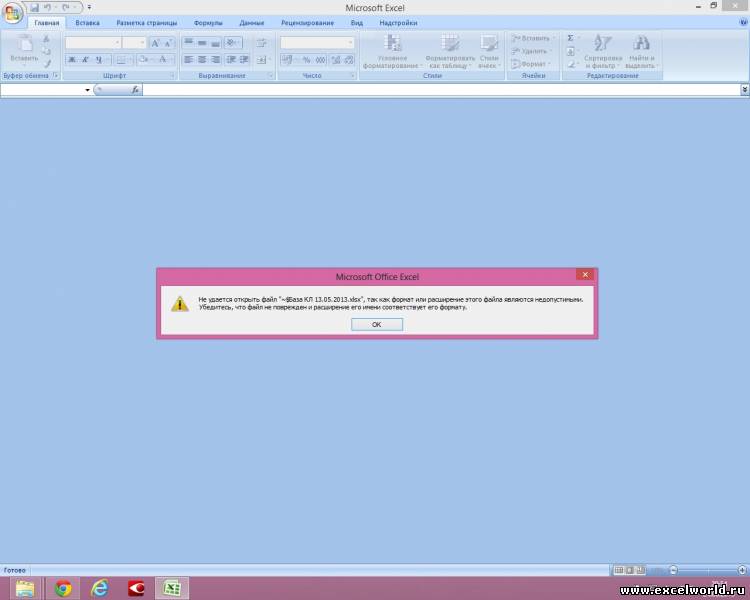Click the Decrease Font Size icon
Screen dimensions: 750x600
(x=168, y=43)
